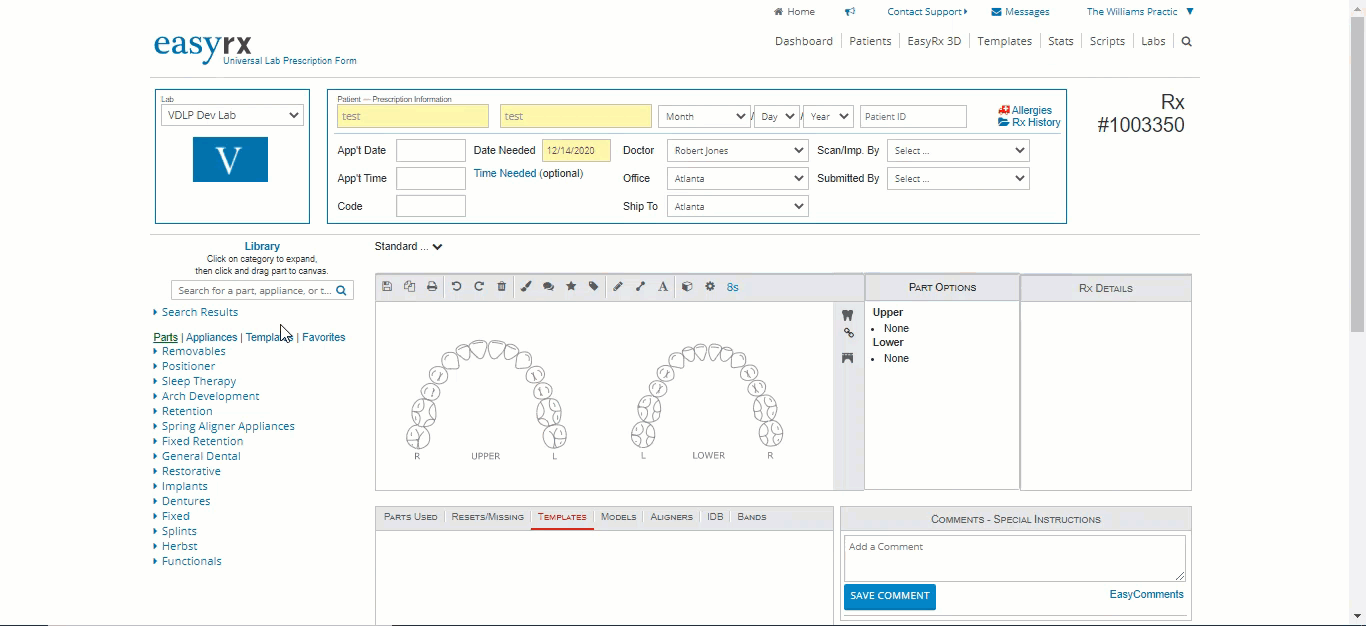Click the Copy pages icon in canvas toolbar
Viewport: 1366px width, 626px height.
tap(410, 287)
